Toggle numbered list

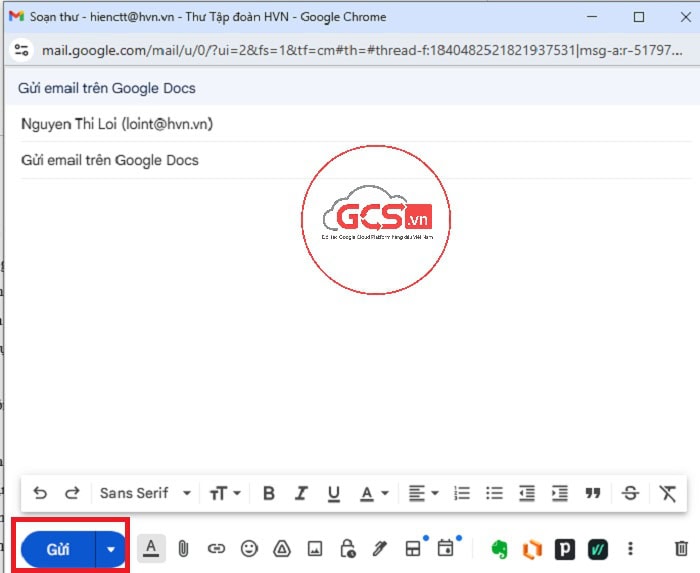(x=462, y=493)
